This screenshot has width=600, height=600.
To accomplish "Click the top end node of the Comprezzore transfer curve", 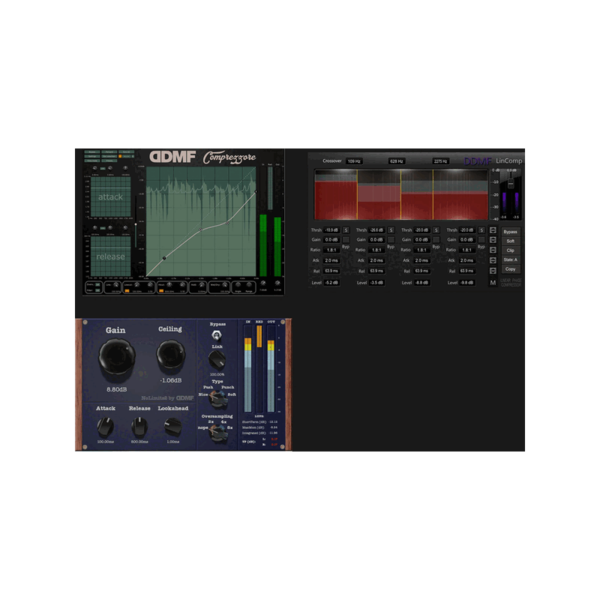I will coord(256,192).
